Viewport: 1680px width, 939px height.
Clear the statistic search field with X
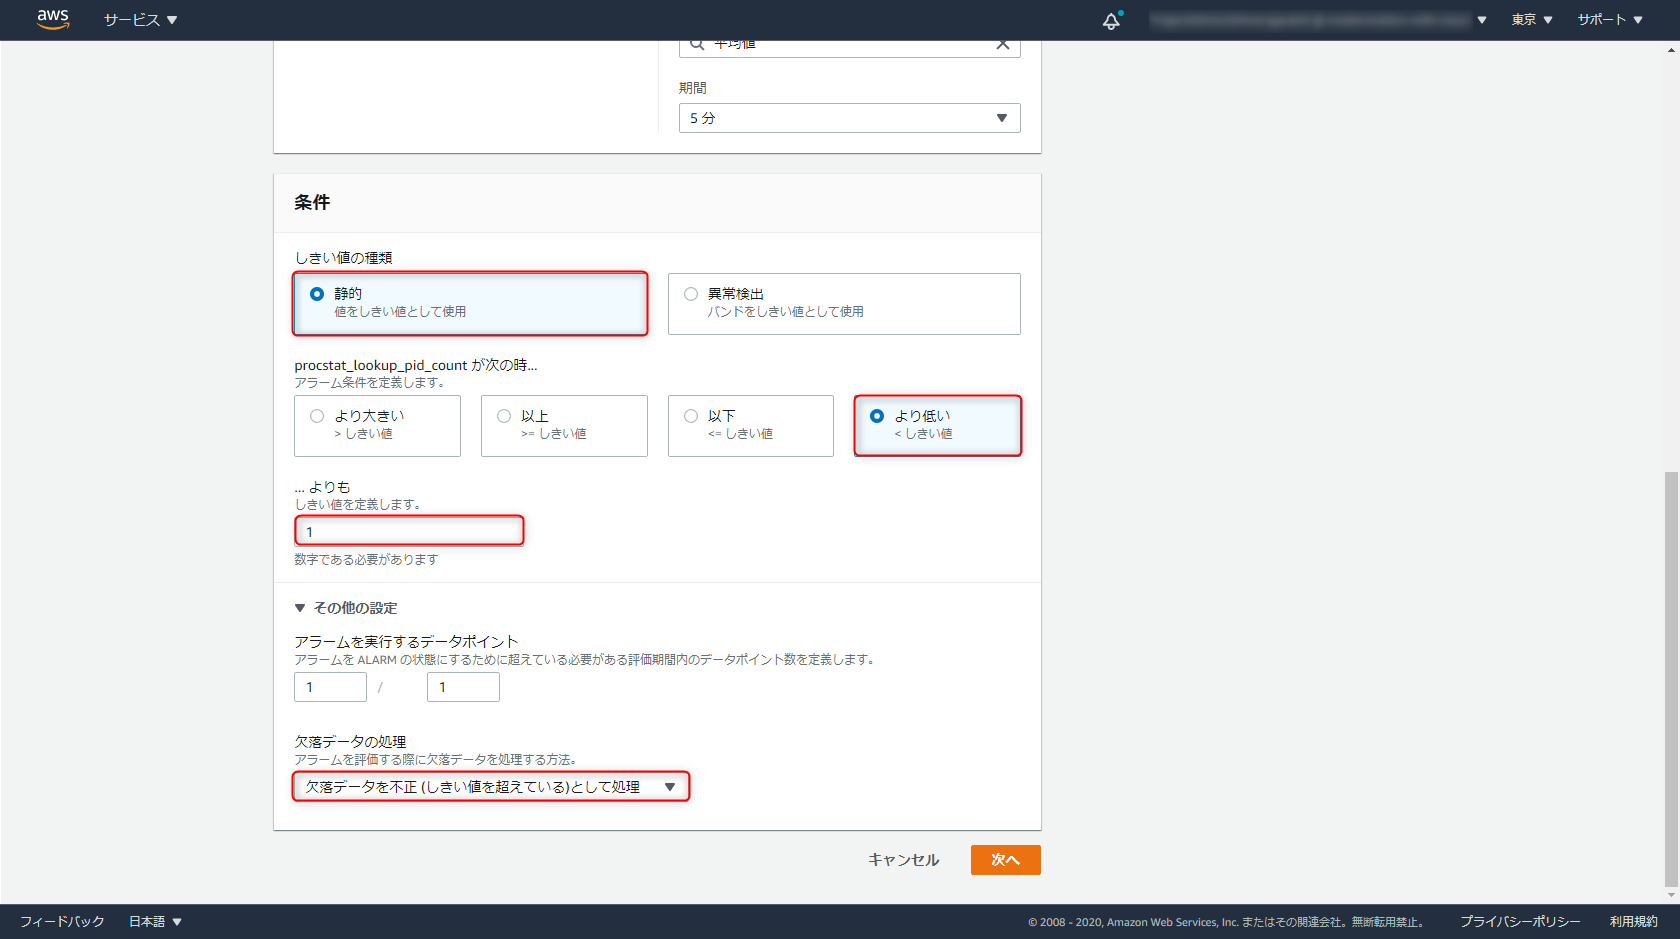[1002, 45]
